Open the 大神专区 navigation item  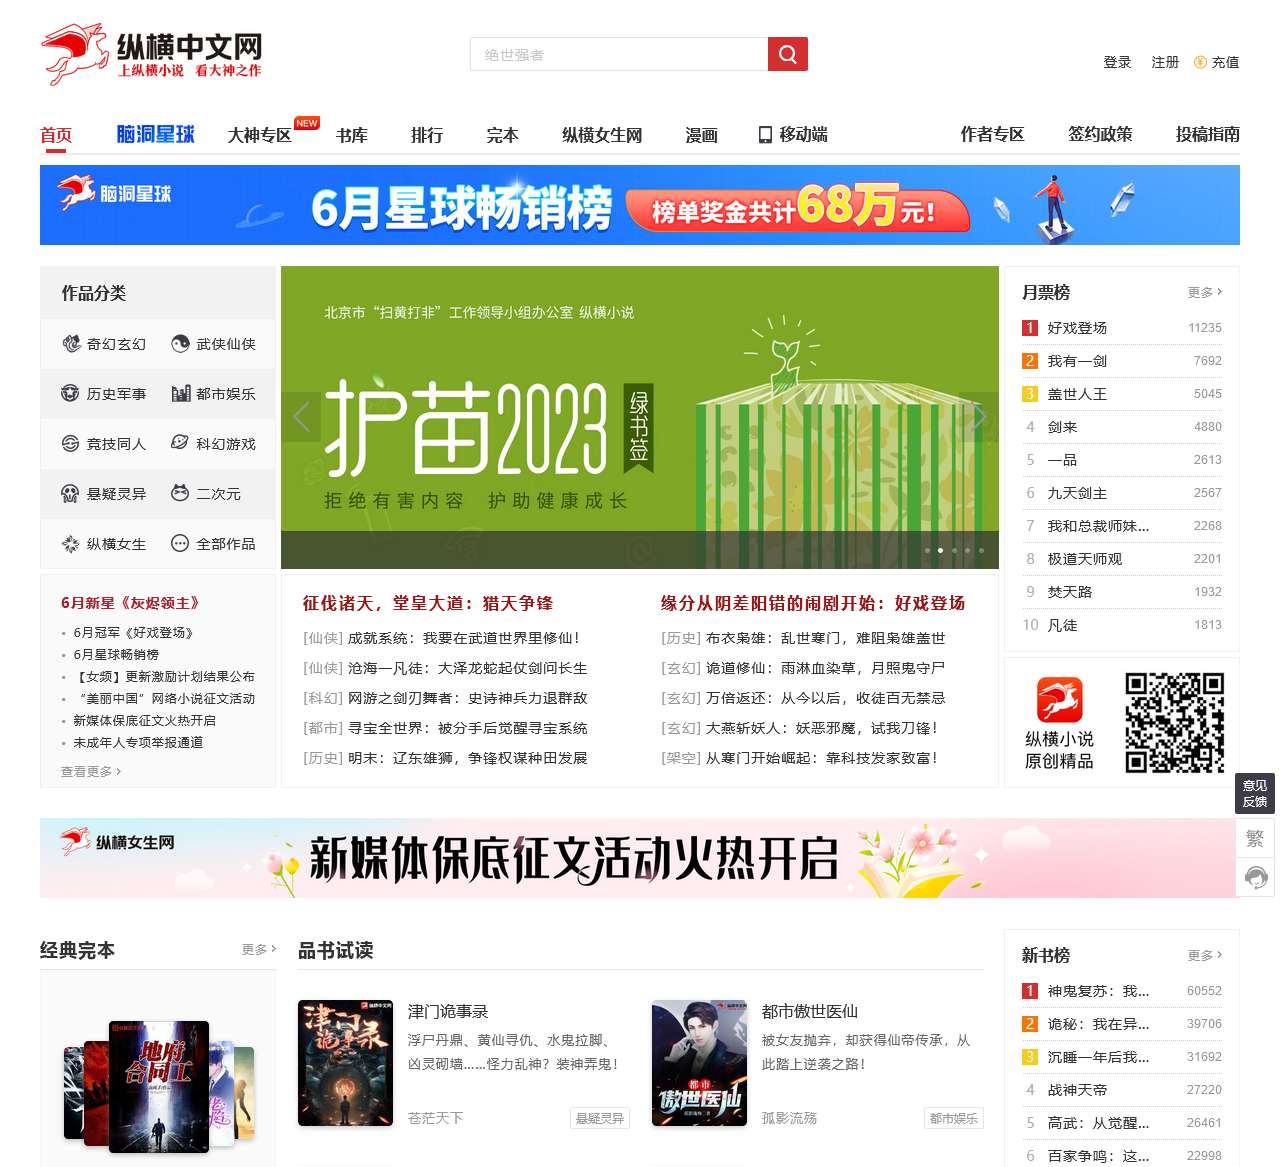[x=260, y=135]
